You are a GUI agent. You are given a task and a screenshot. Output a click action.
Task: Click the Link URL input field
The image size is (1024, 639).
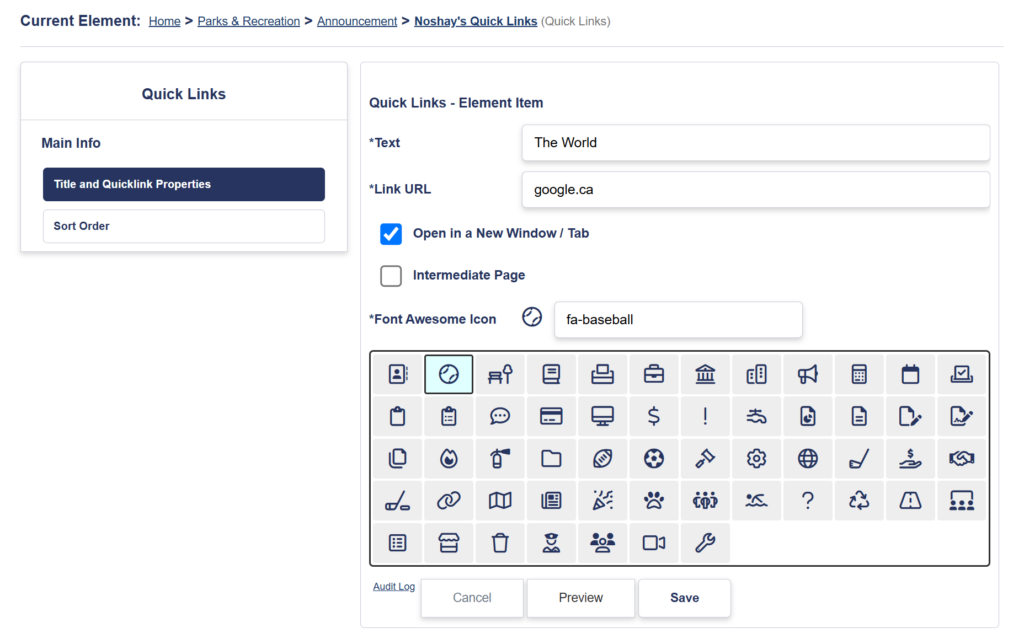coord(755,189)
